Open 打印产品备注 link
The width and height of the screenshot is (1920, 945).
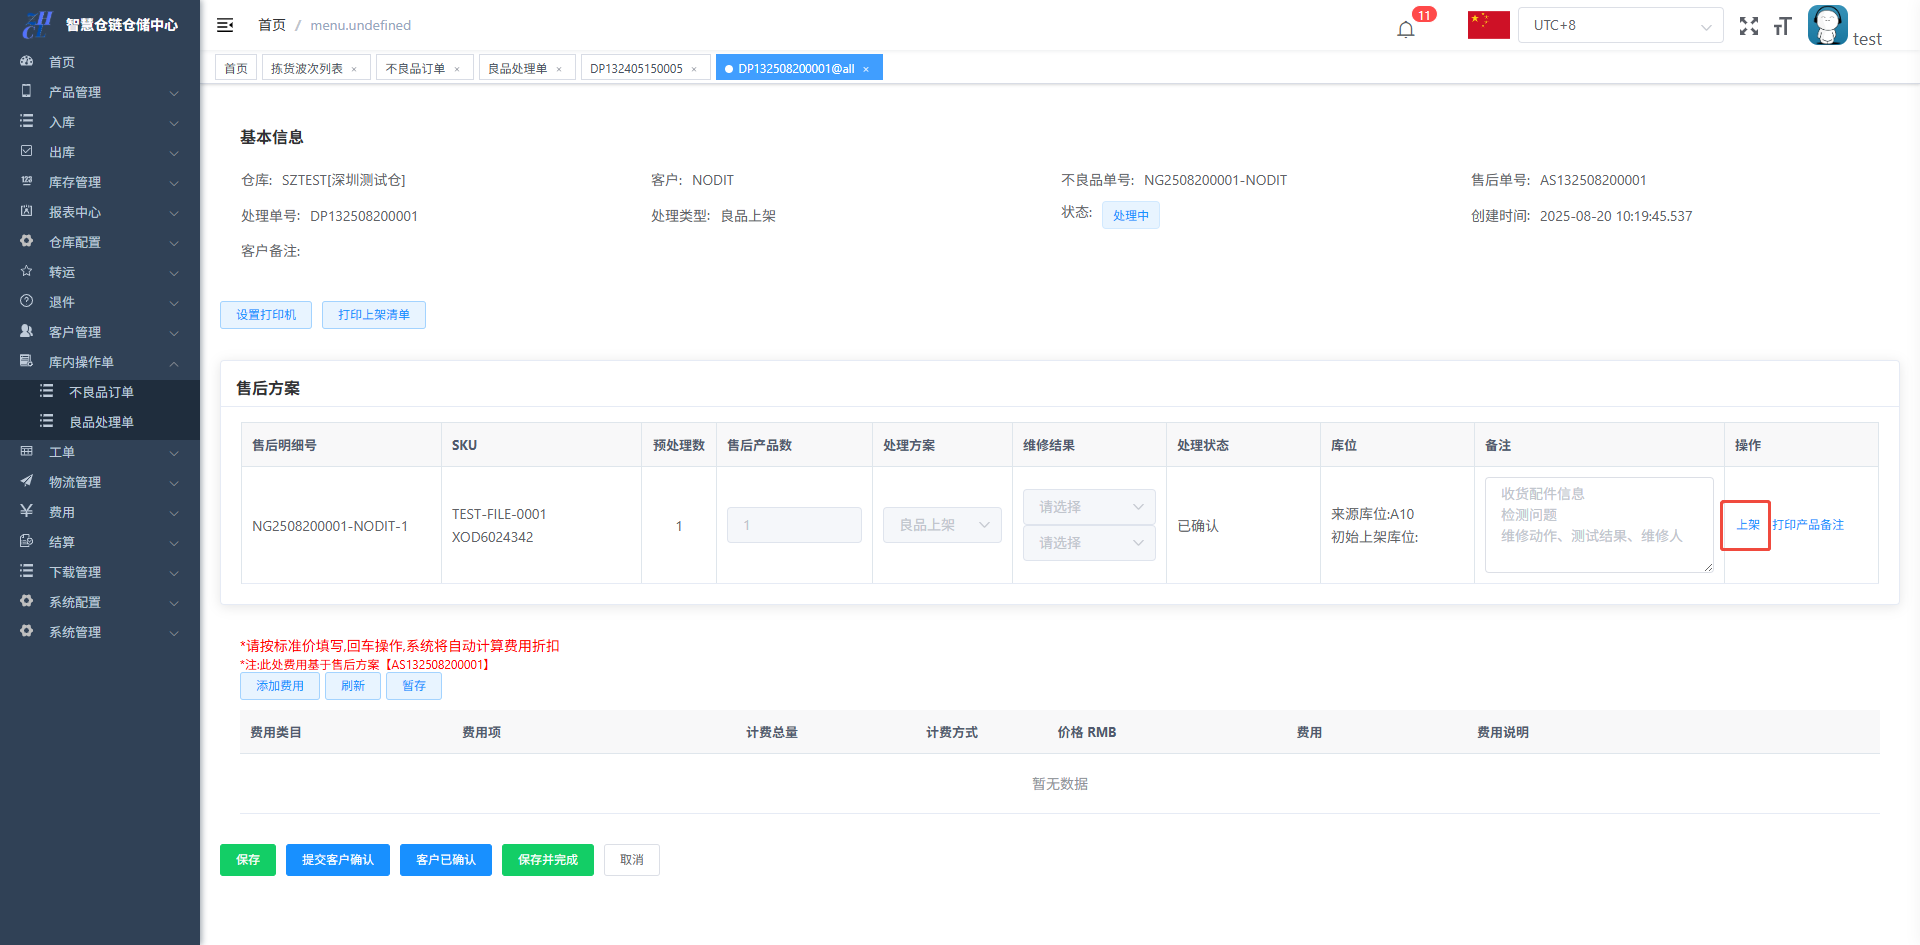[1808, 525]
